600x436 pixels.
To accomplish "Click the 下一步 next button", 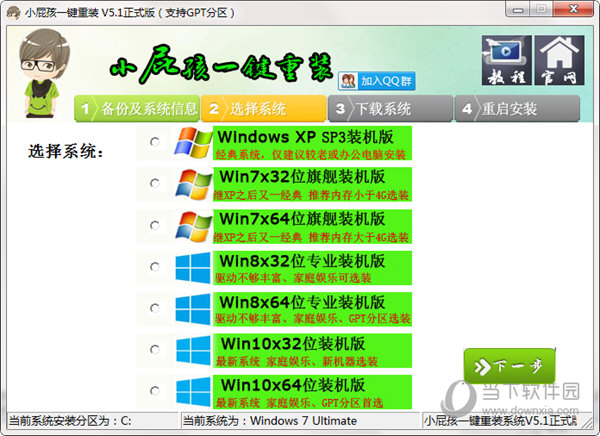I will click(509, 366).
